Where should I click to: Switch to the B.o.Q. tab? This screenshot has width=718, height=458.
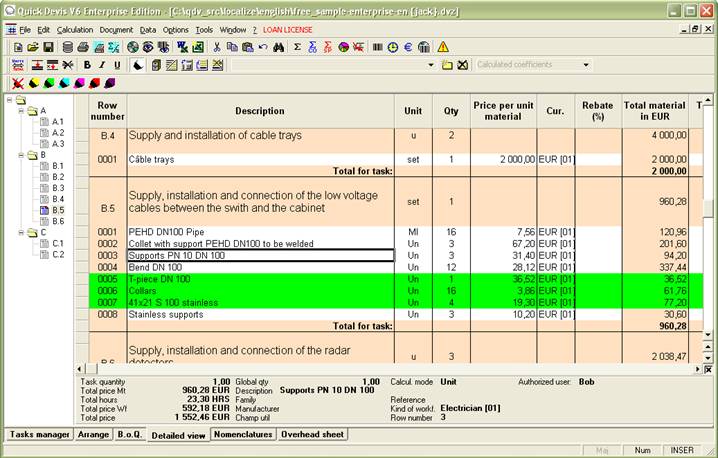(130, 434)
